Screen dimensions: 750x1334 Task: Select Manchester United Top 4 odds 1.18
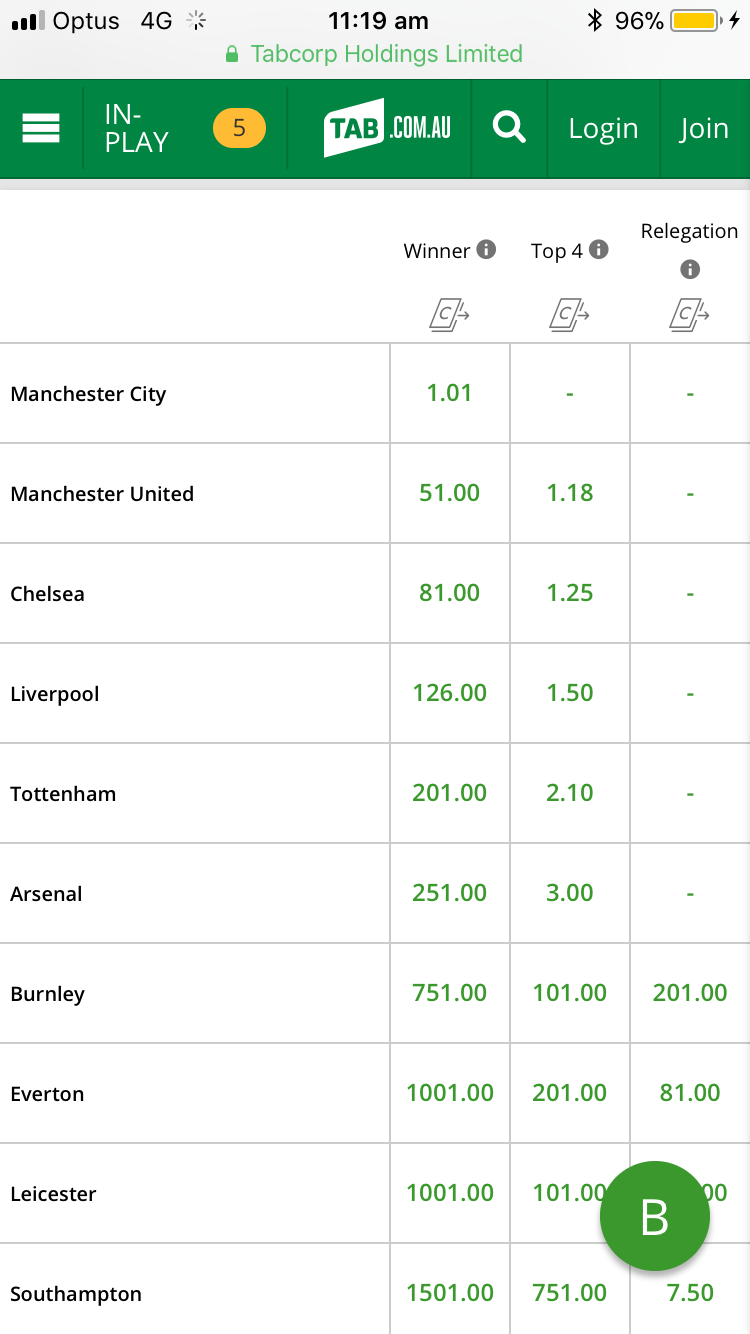[x=570, y=493]
